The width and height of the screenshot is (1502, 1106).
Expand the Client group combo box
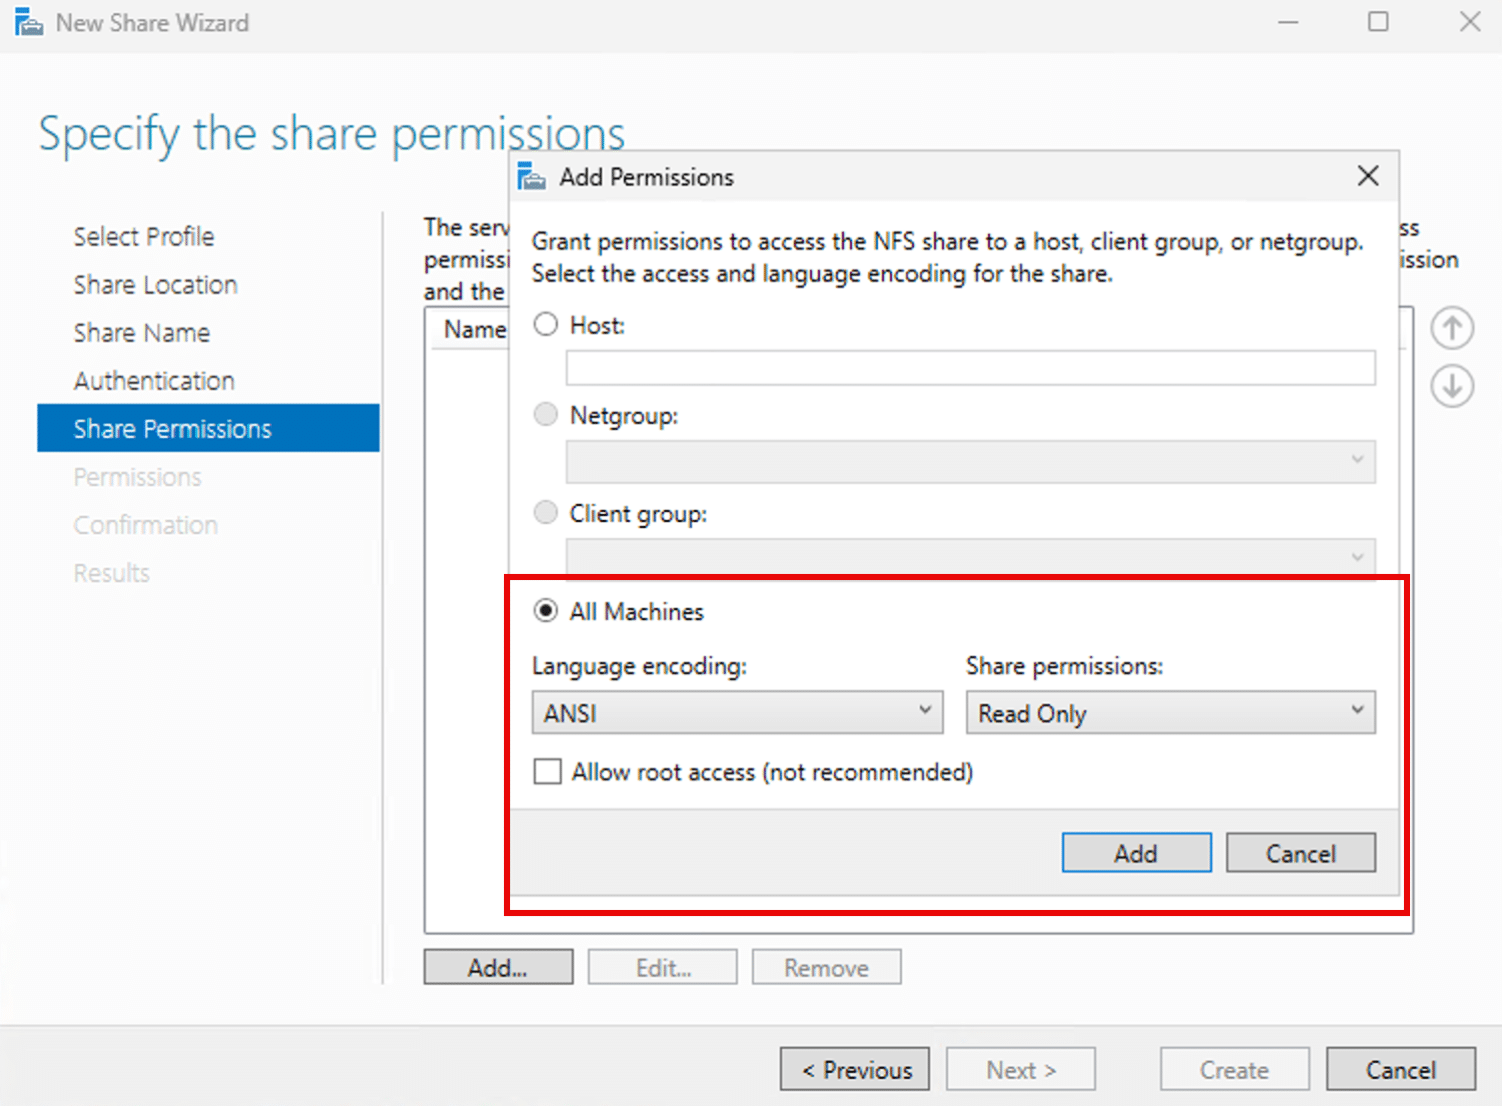pyautogui.click(x=1355, y=557)
